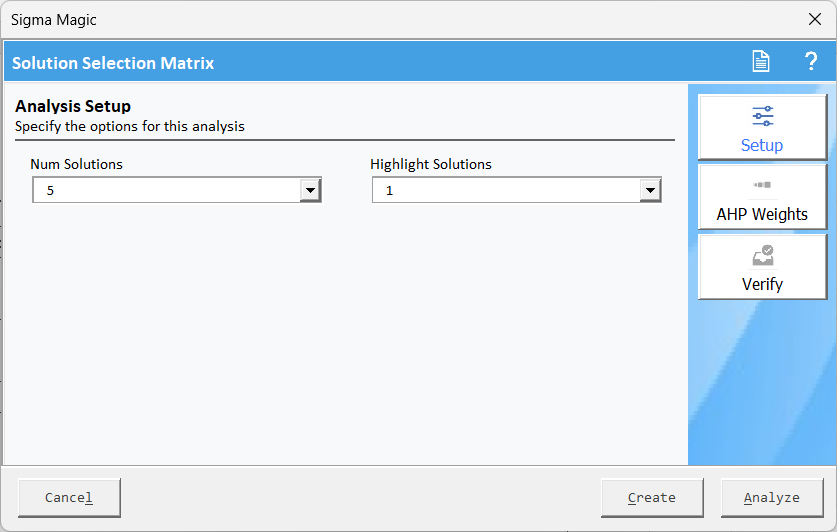Click the Analyze button
837x532 pixels.
coord(772,498)
